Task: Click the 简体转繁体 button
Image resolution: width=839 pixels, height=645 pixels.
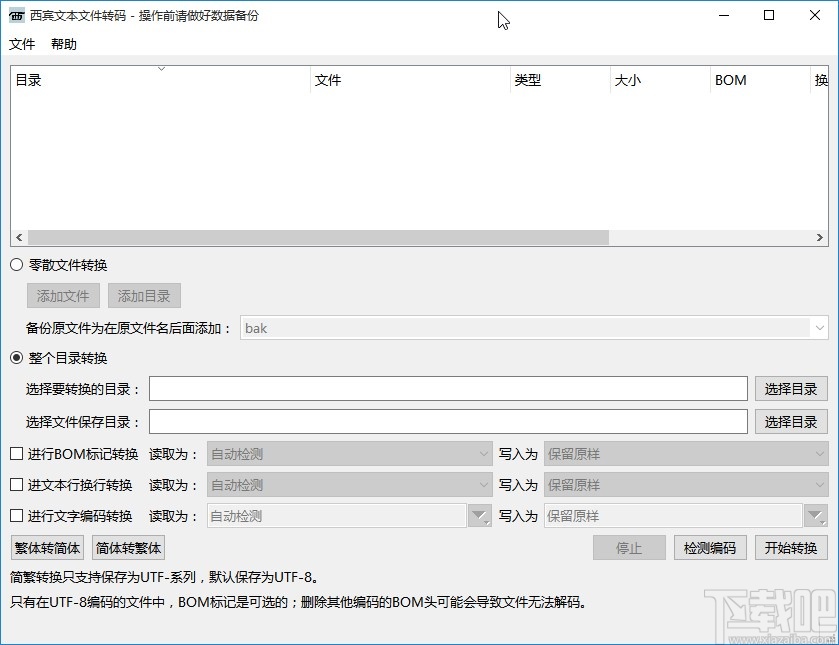Action: click(126, 547)
